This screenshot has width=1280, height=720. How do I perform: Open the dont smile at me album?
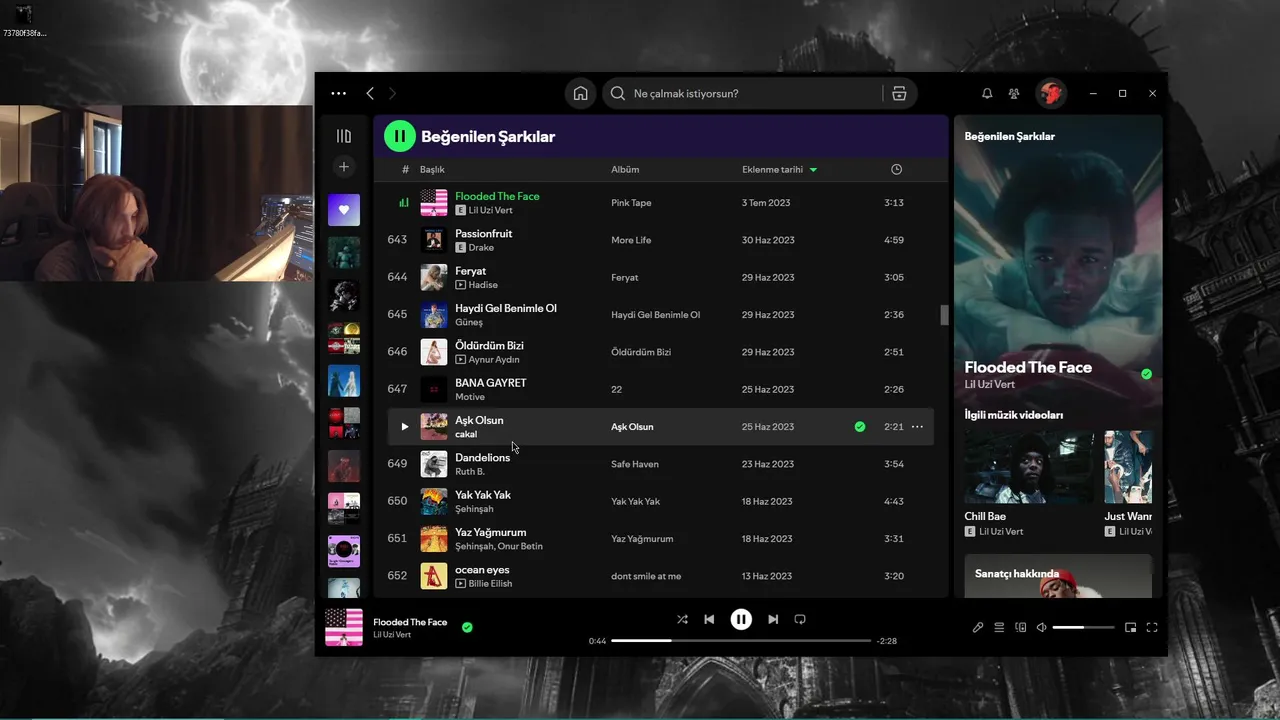[646, 576]
